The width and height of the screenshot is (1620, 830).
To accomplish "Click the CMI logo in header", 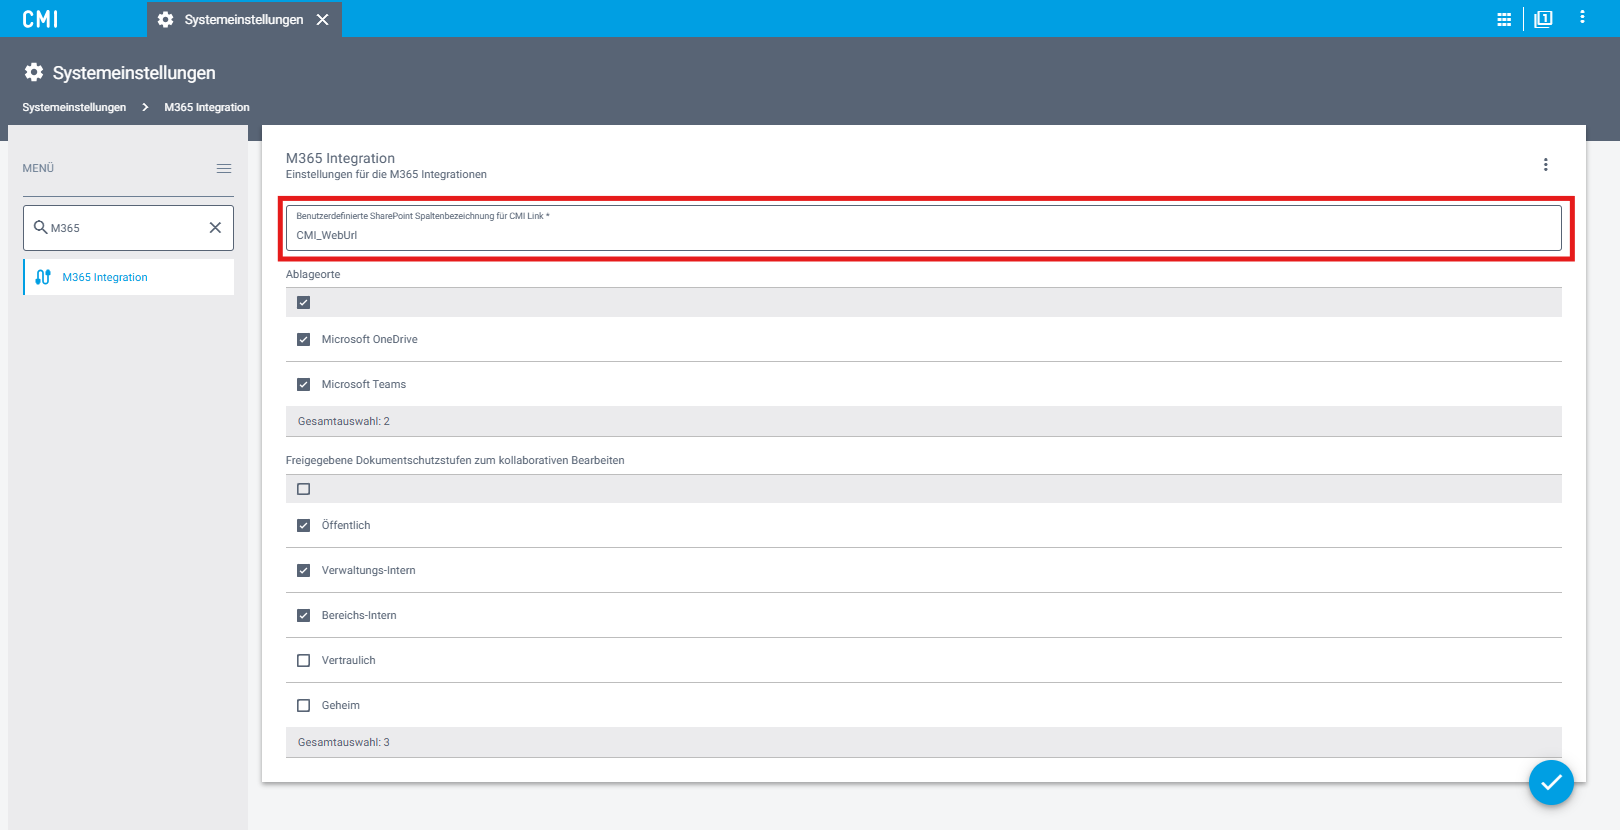I will [40, 19].
